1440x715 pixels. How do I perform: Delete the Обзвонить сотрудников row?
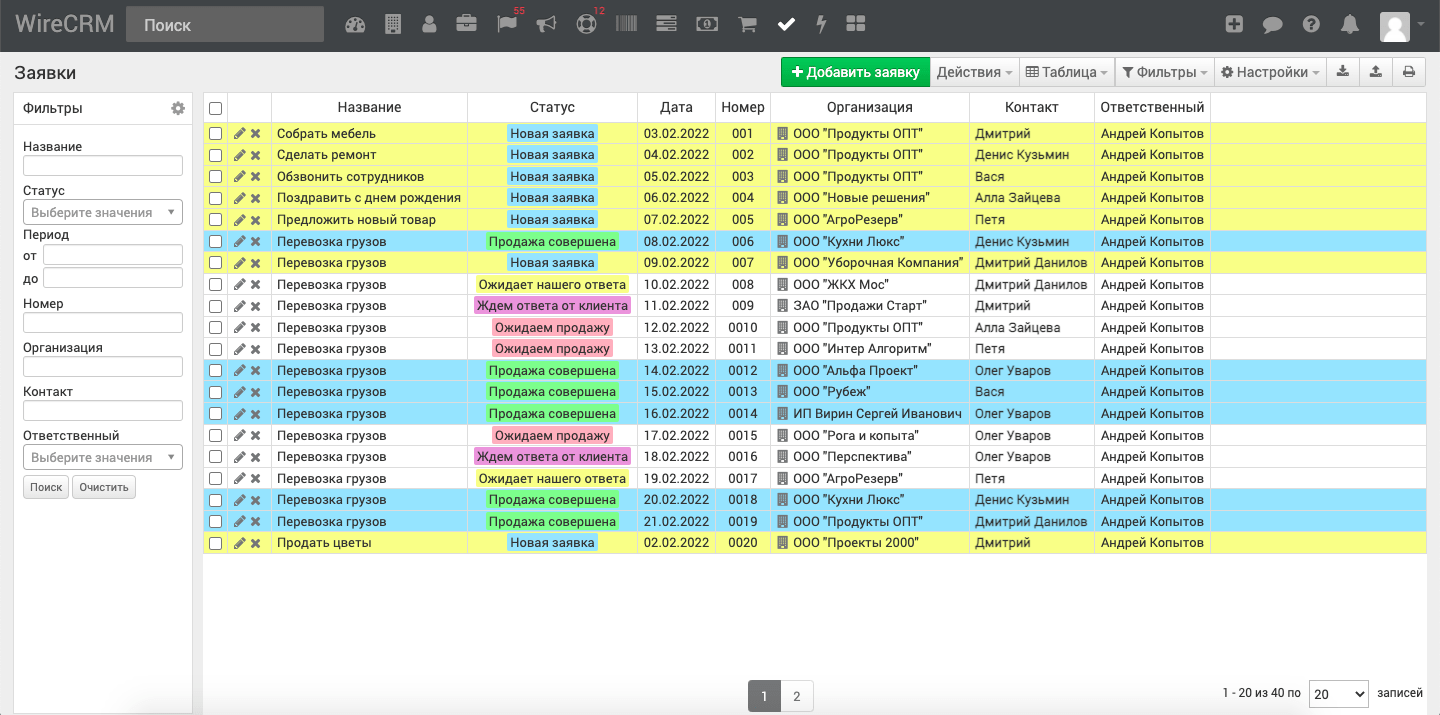pos(255,177)
